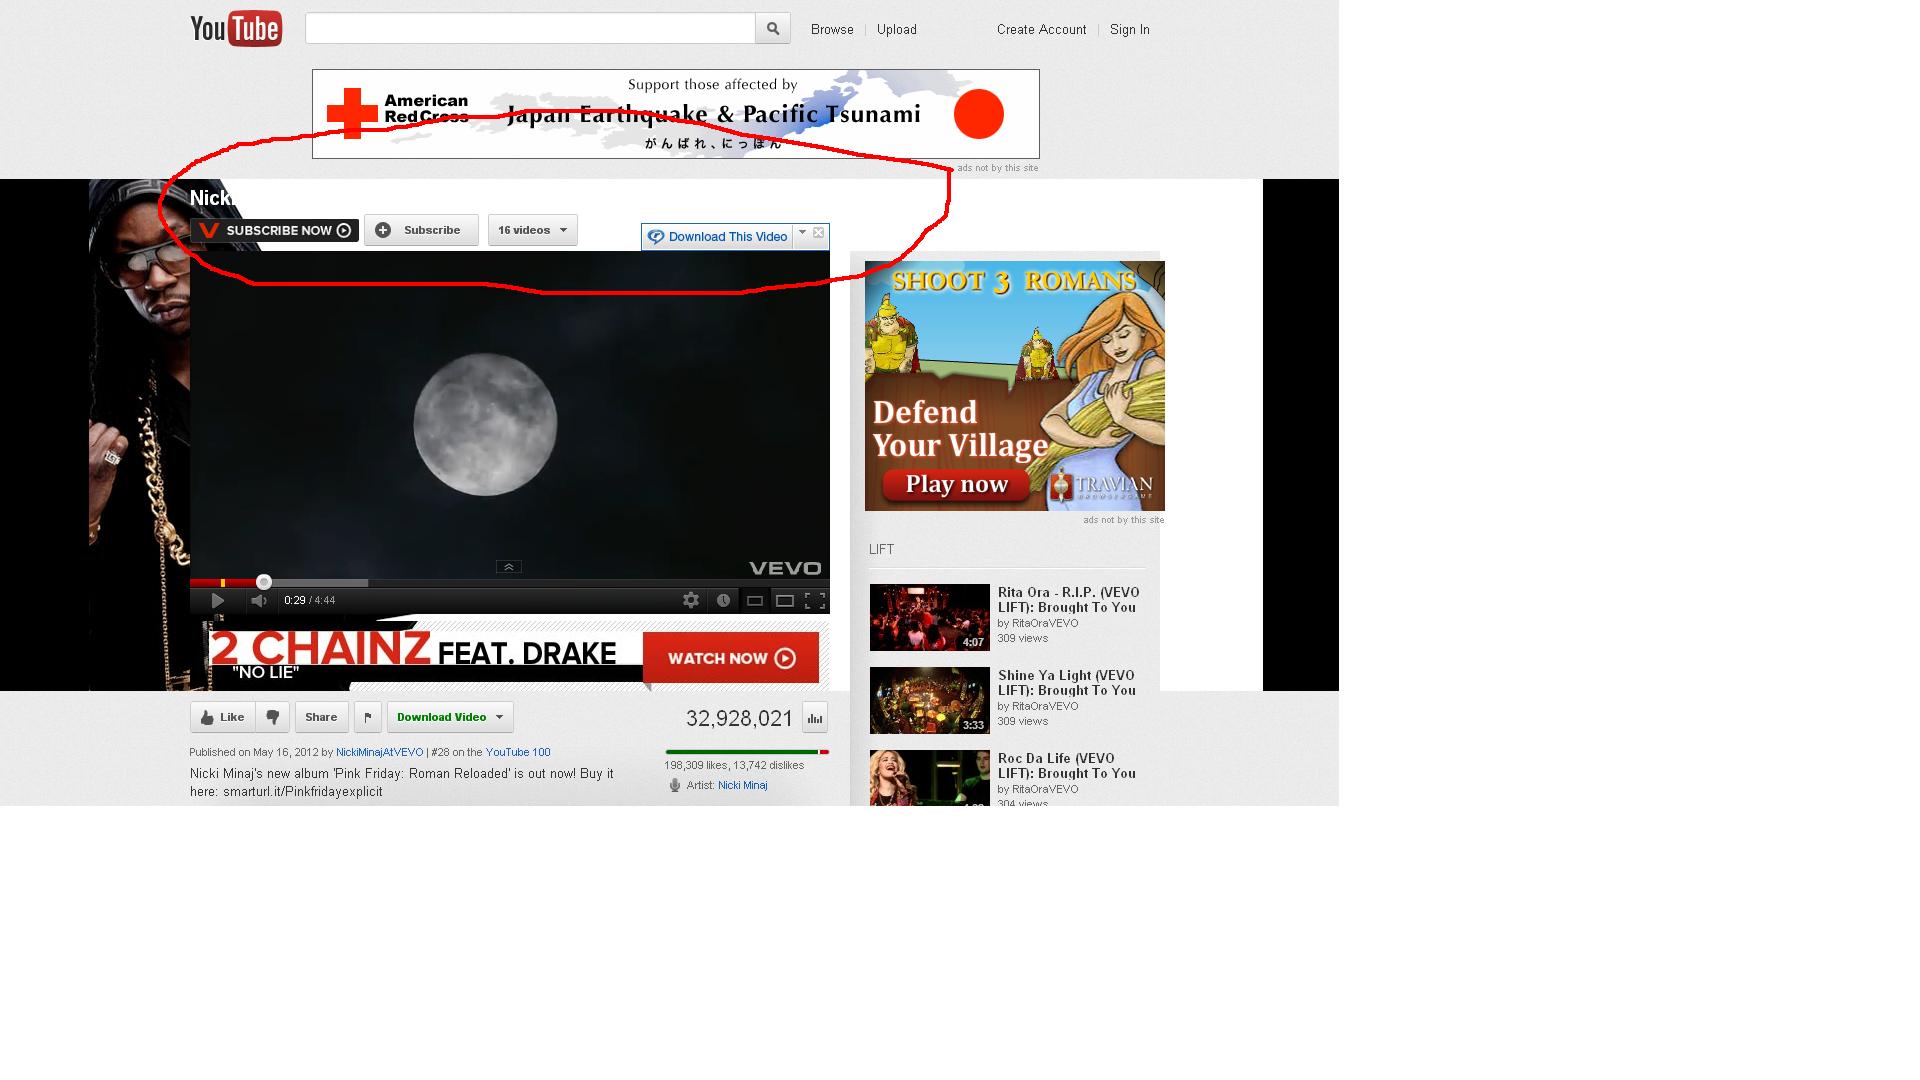Click the Nicki Minaj artist link
The height and width of the screenshot is (1080, 1920).
click(x=743, y=785)
